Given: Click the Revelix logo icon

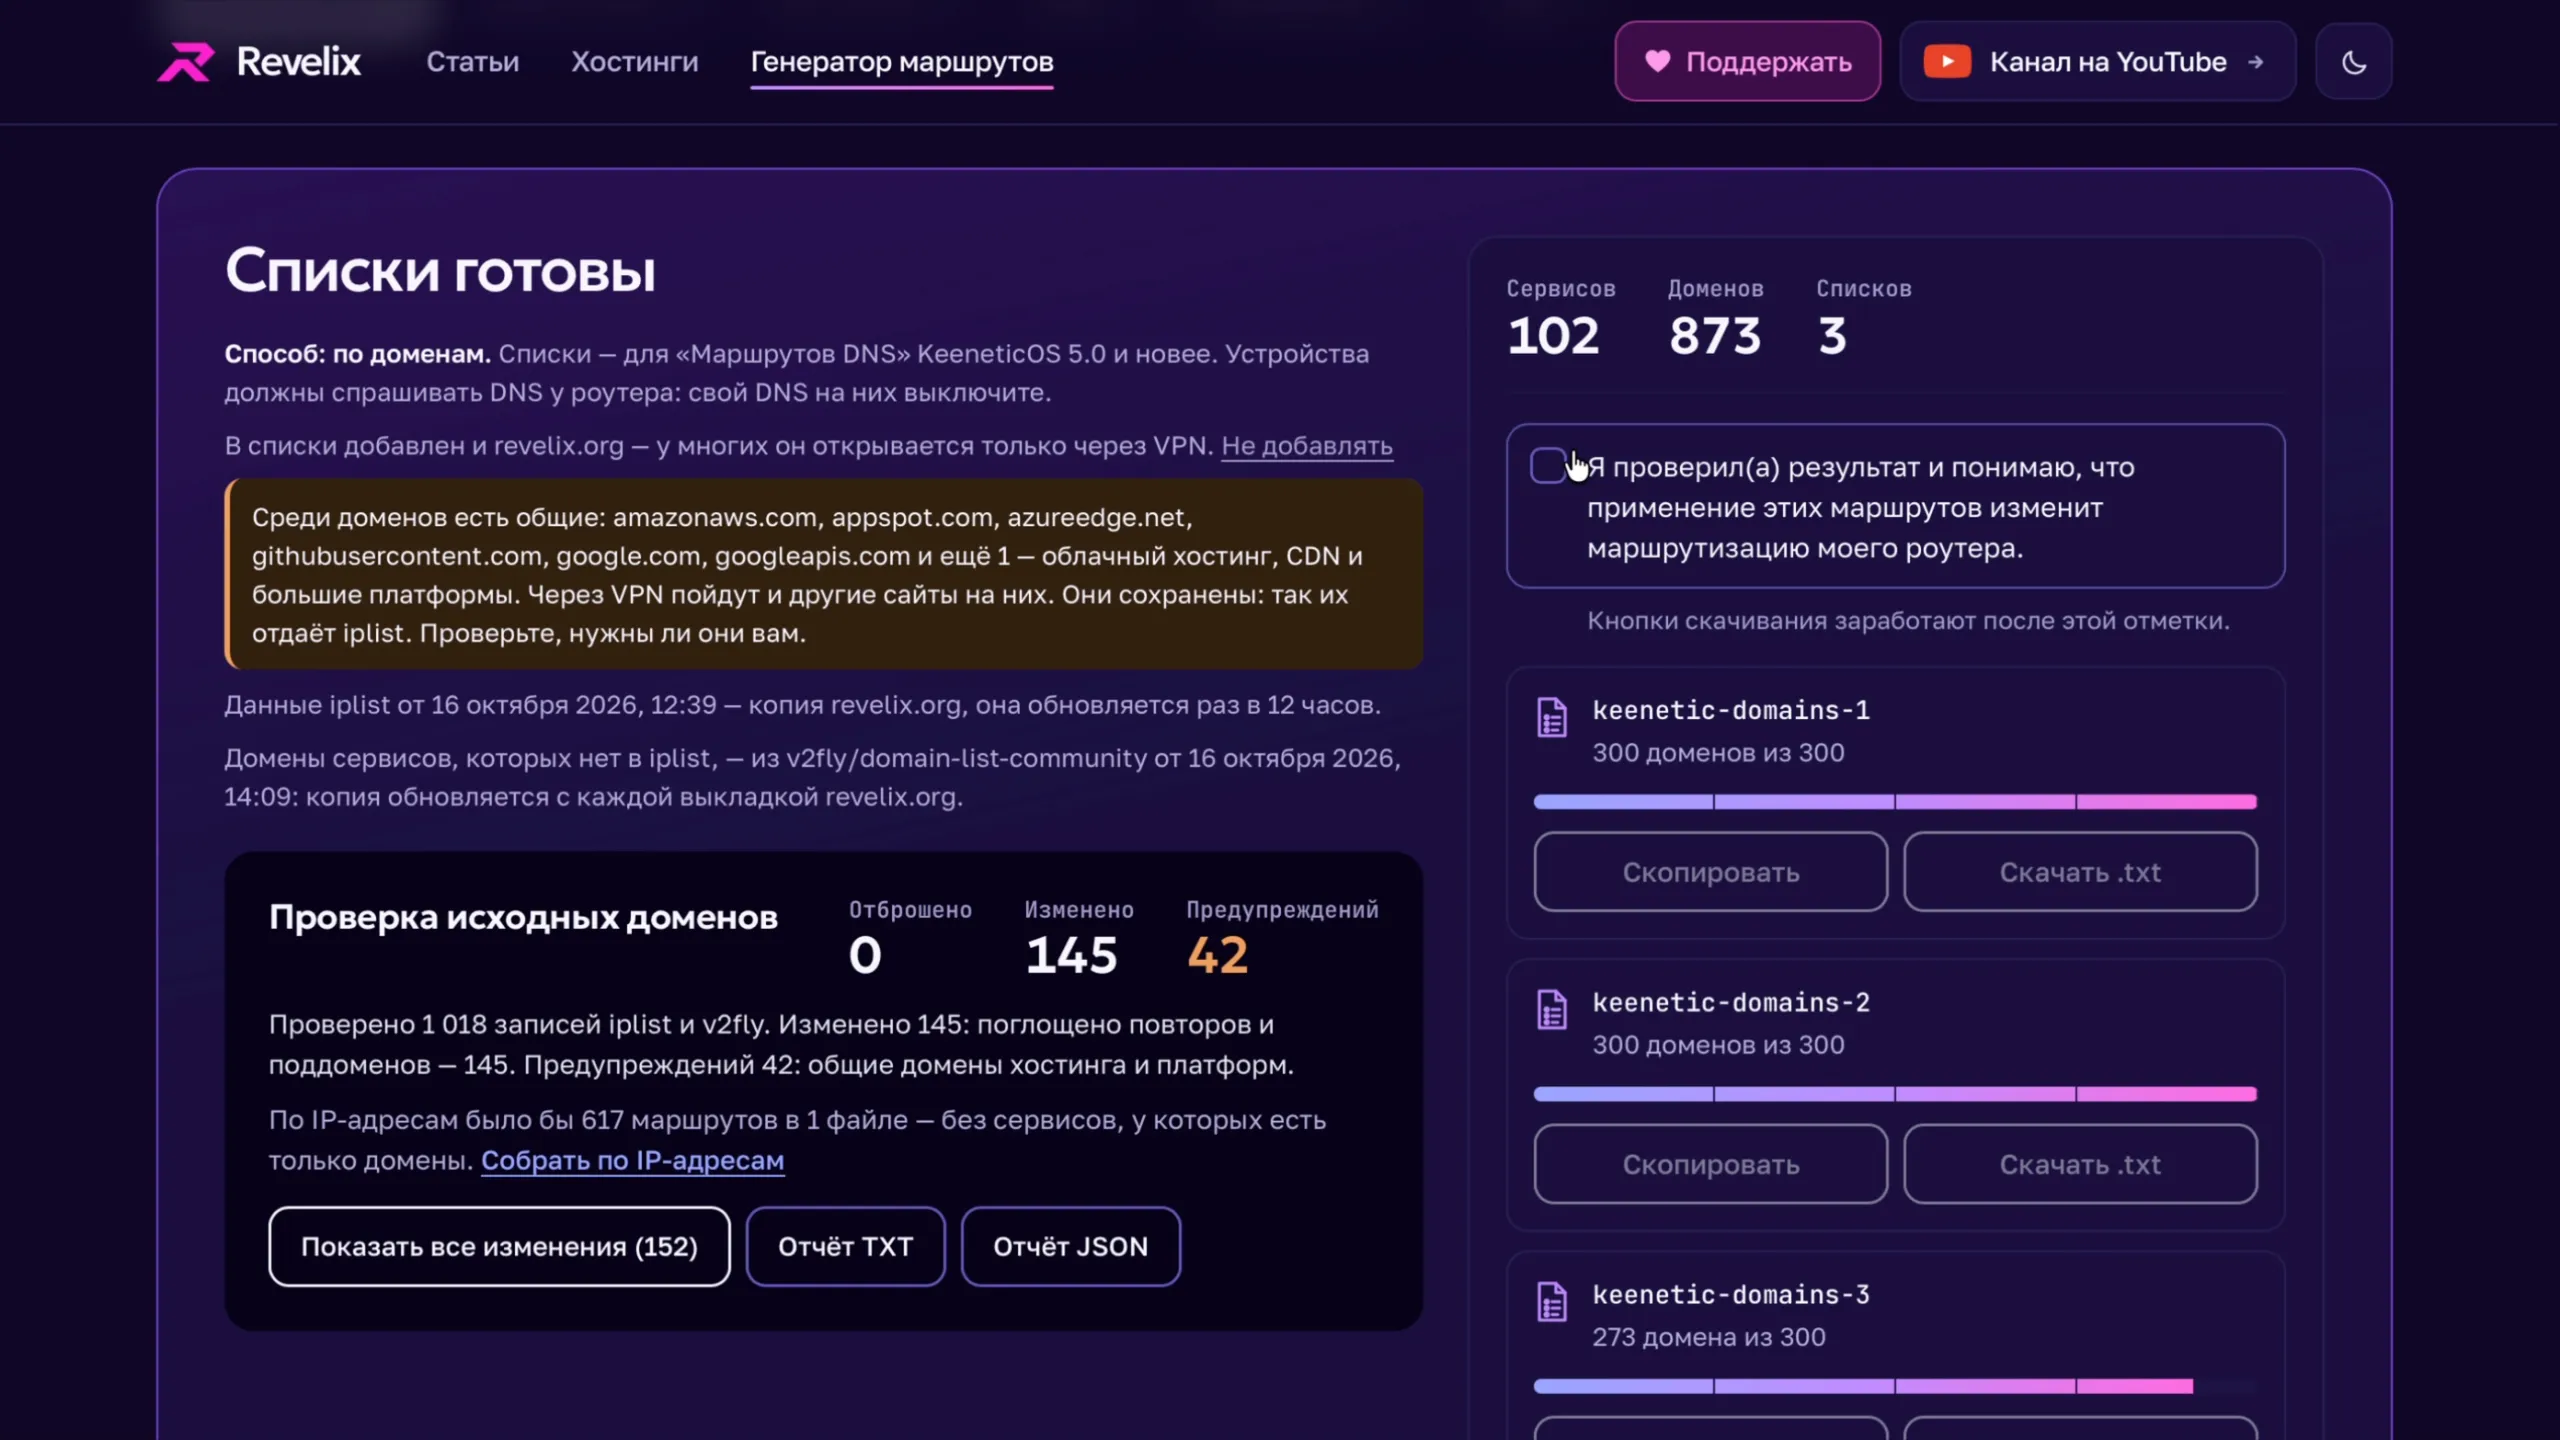Looking at the screenshot, I should point(186,62).
